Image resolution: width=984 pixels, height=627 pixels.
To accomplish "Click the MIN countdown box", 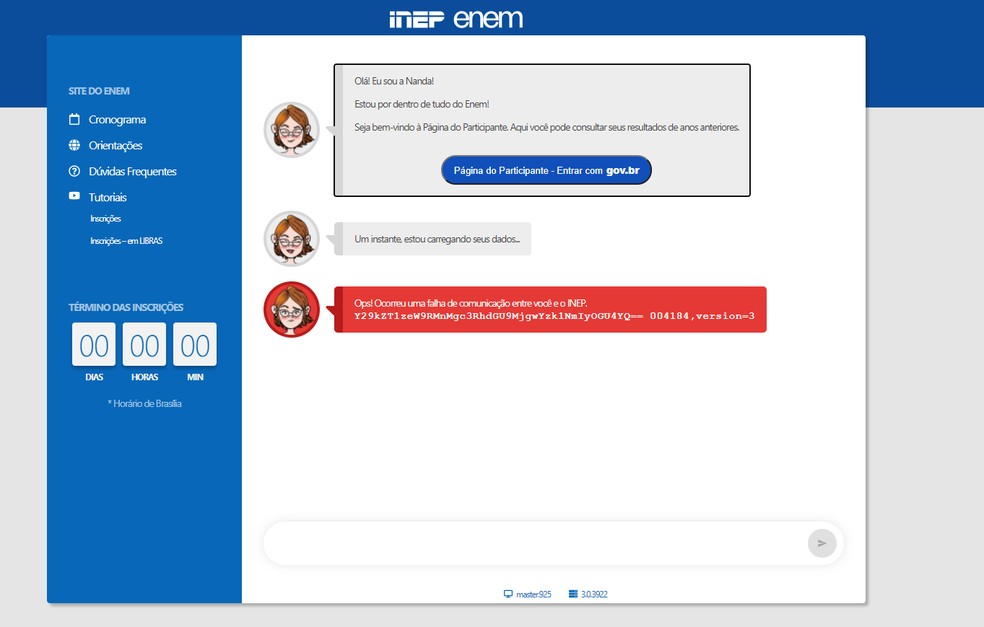I will 195,346.
